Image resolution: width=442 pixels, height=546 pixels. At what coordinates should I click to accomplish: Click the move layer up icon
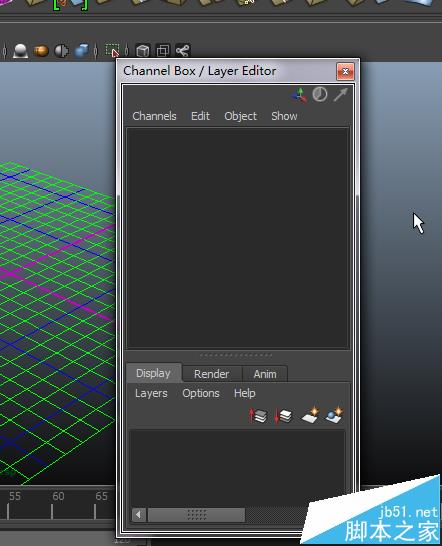258,415
